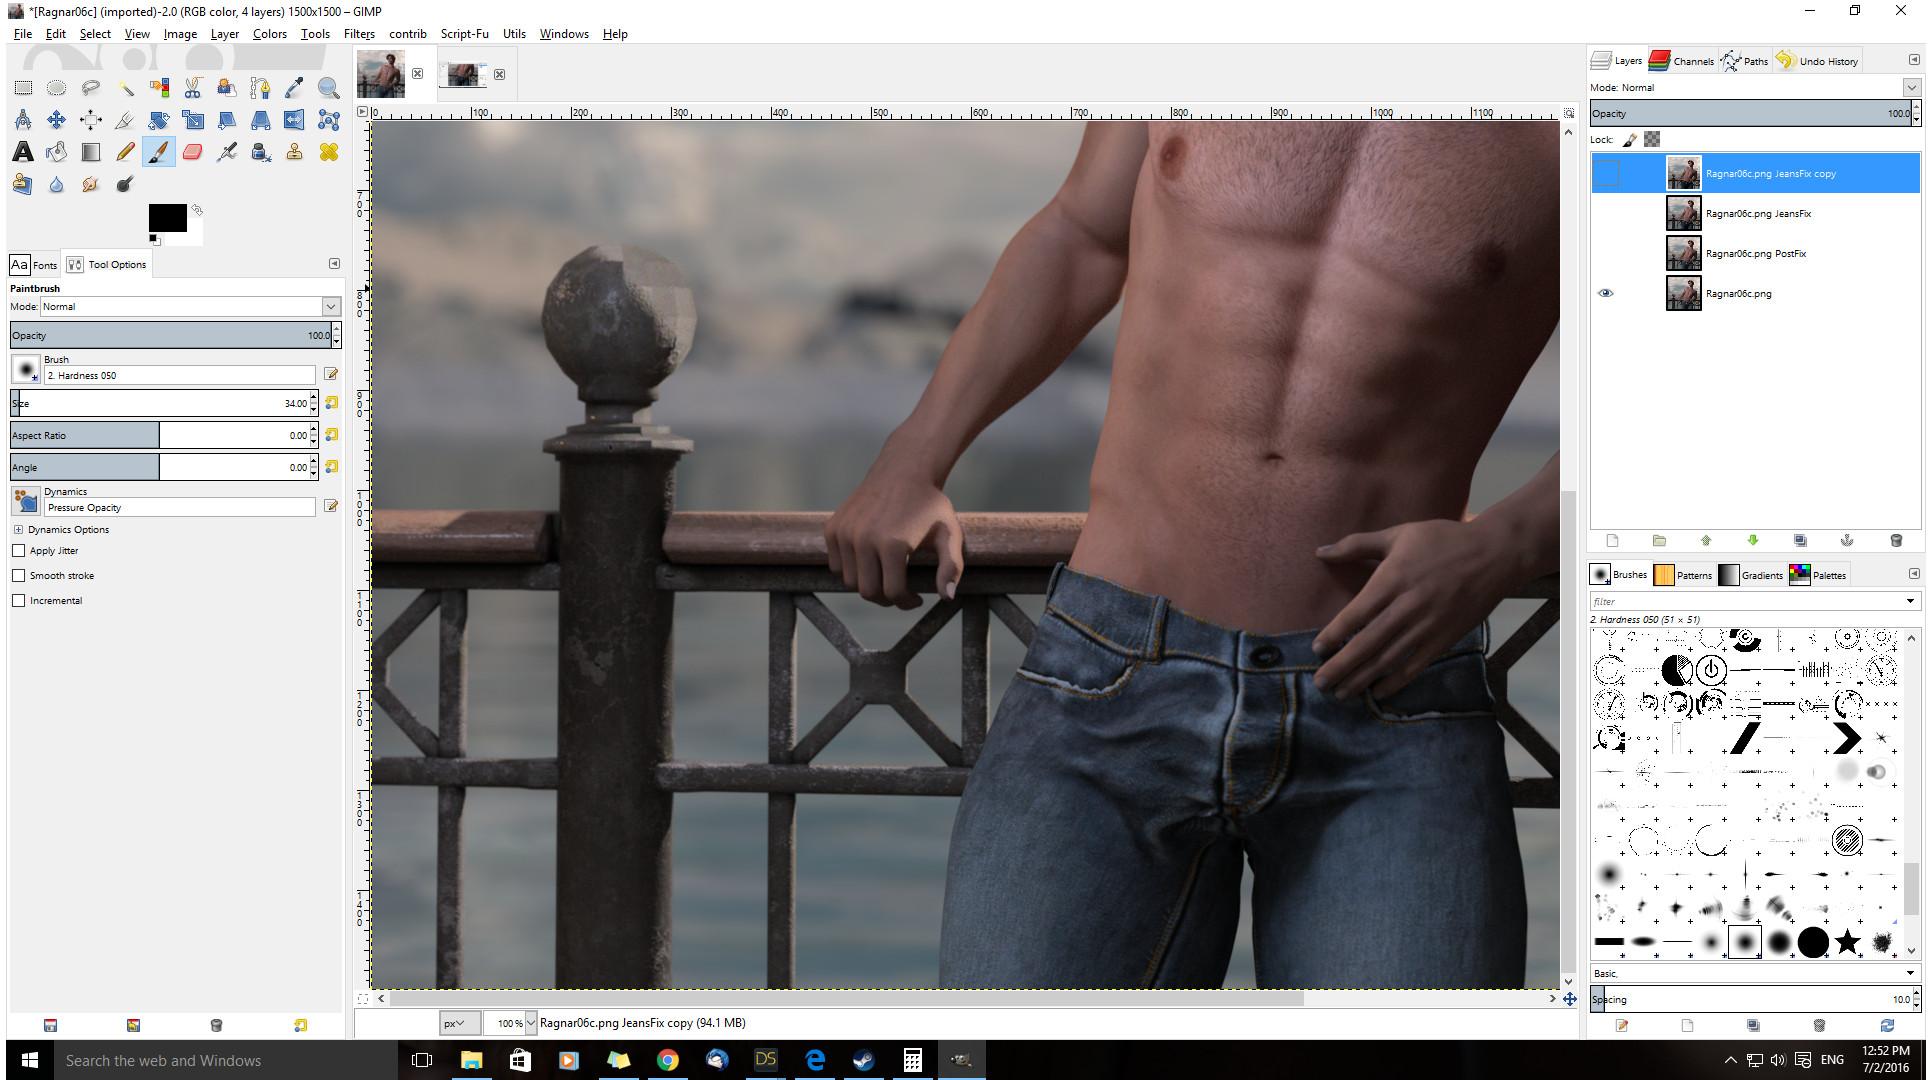
Task: Click the black foreground color swatch
Action: point(166,217)
